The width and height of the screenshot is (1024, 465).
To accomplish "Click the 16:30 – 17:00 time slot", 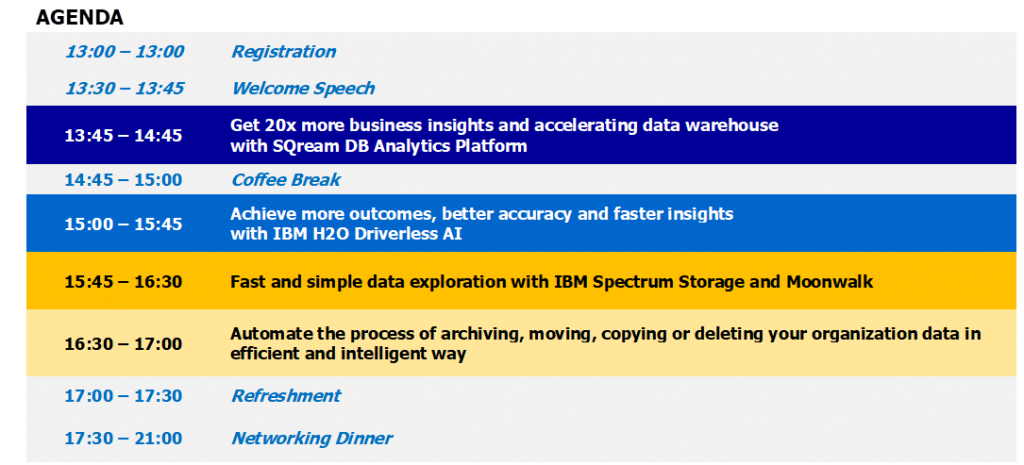I will (123, 344).
